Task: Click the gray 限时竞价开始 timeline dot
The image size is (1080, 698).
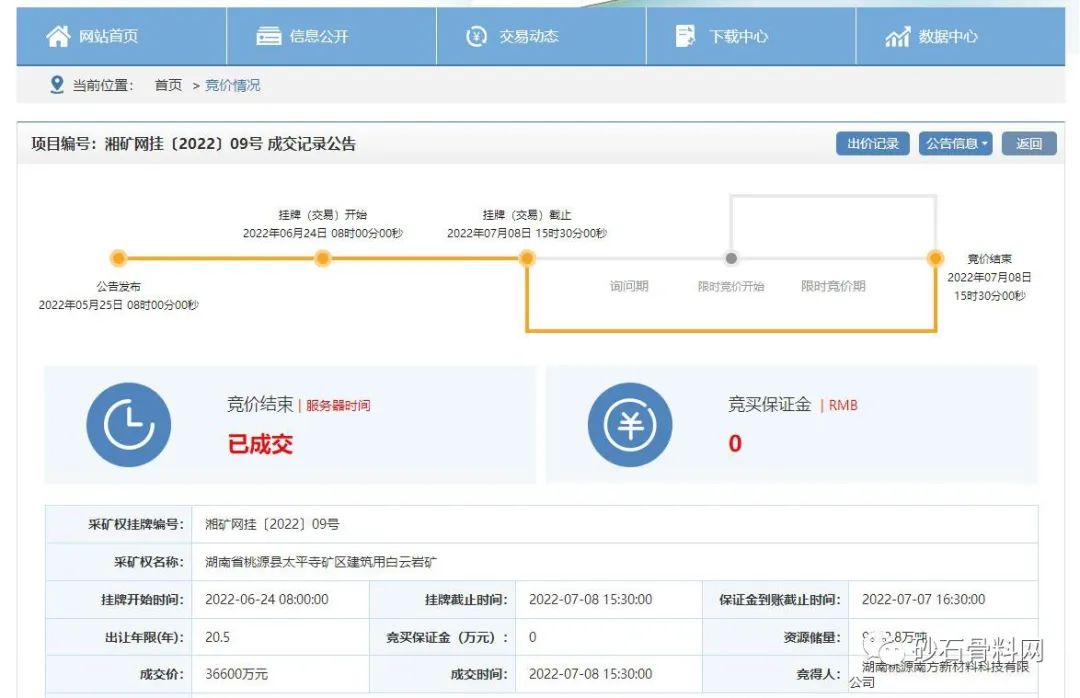Action: pos(731,259)
